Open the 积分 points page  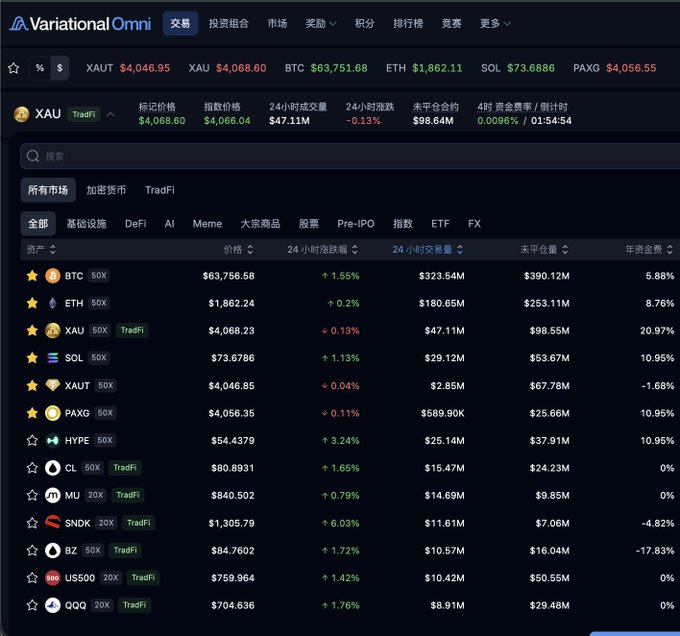pyautogui.click(x=364, y=23)
